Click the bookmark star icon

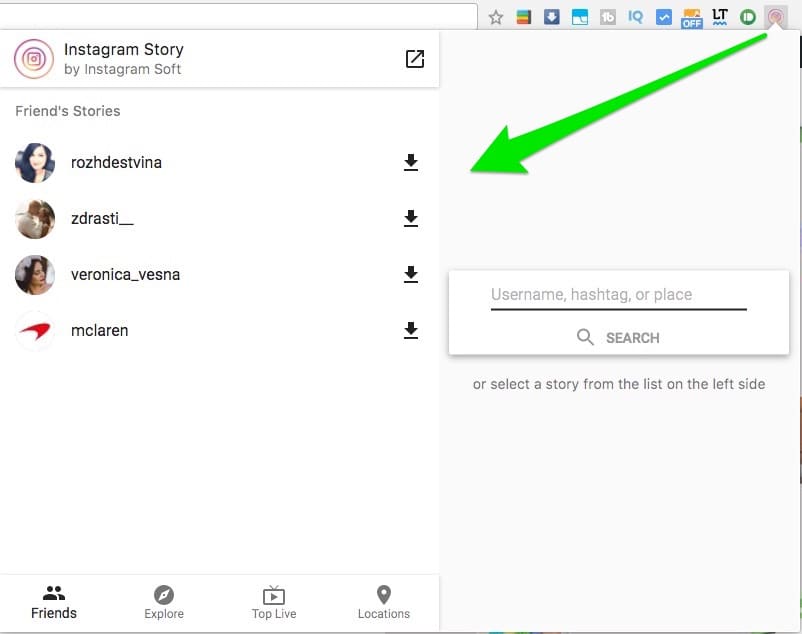(496, 18)
